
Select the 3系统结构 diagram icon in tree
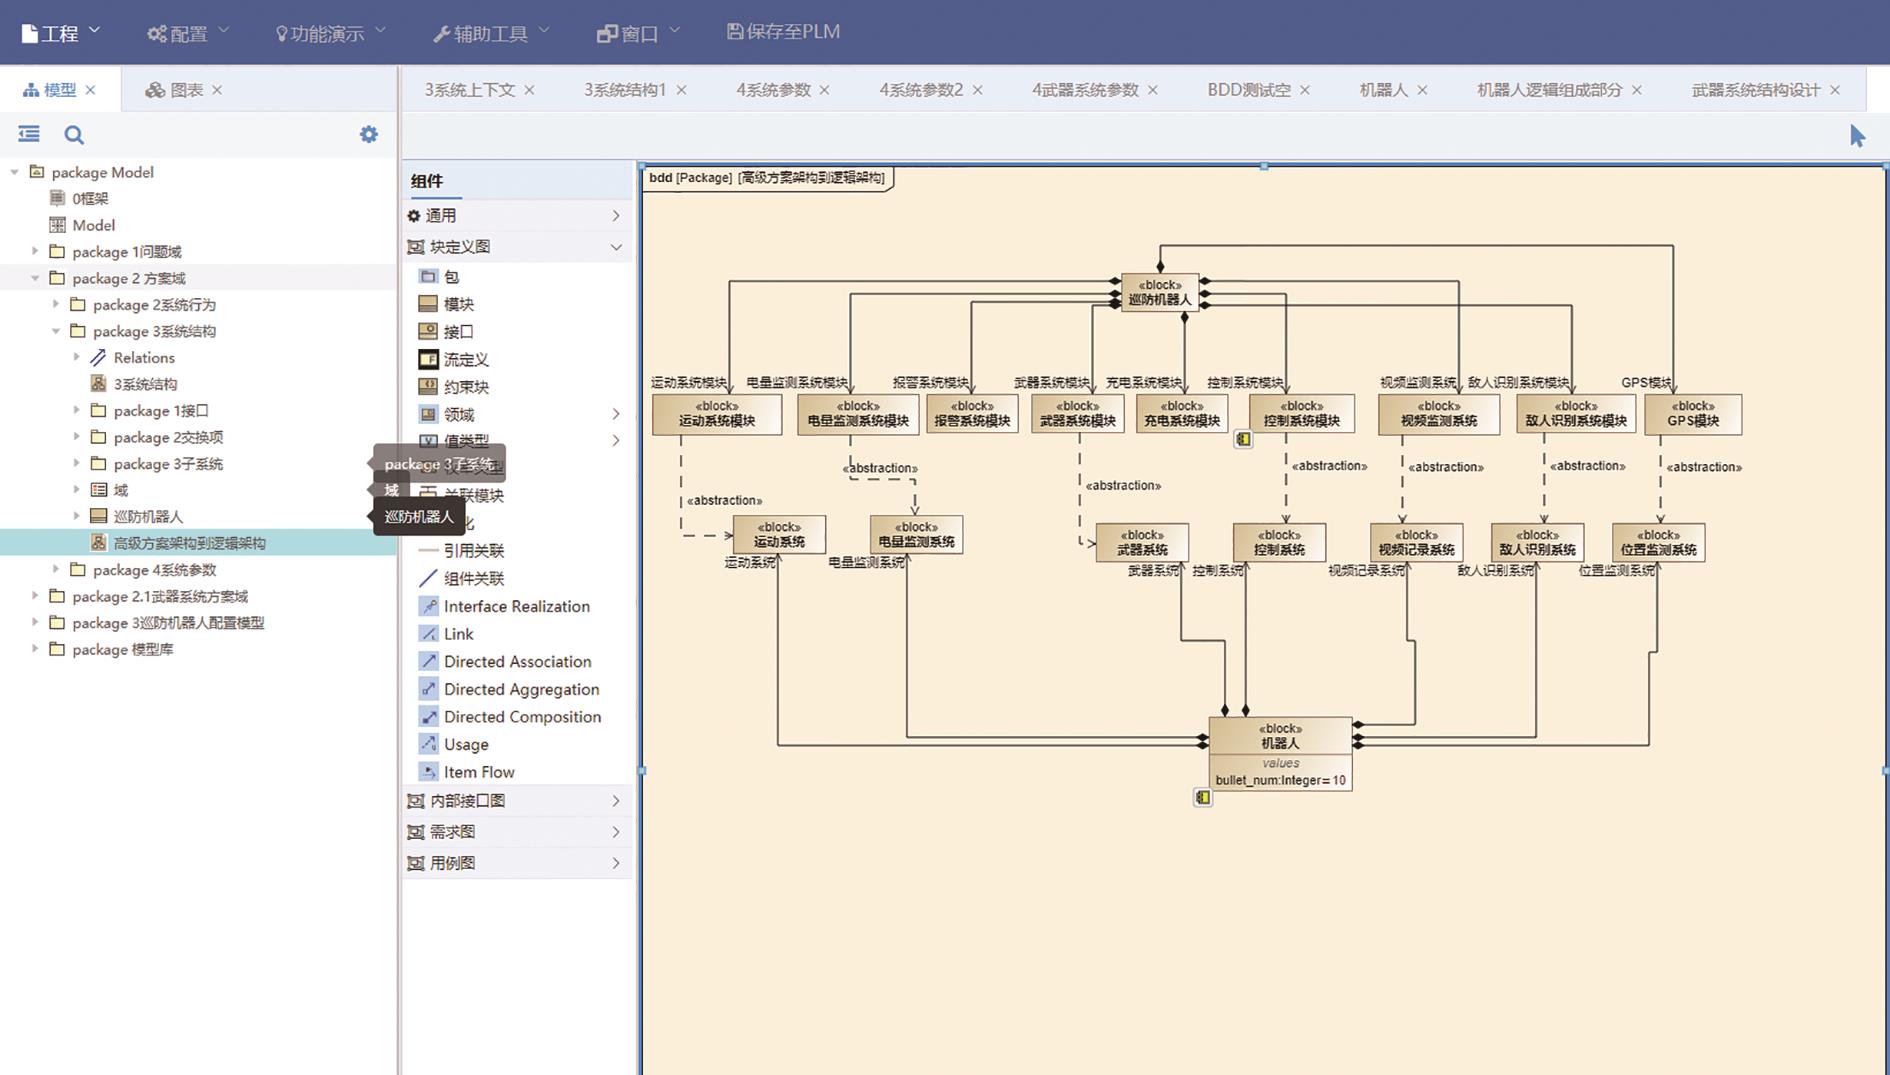point(98,384)
